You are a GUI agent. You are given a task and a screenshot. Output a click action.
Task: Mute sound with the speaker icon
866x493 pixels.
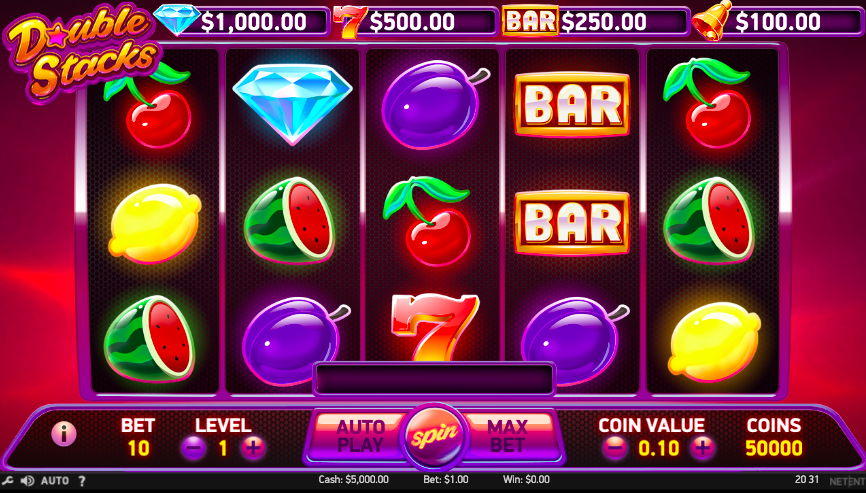(x=27, y=481)
